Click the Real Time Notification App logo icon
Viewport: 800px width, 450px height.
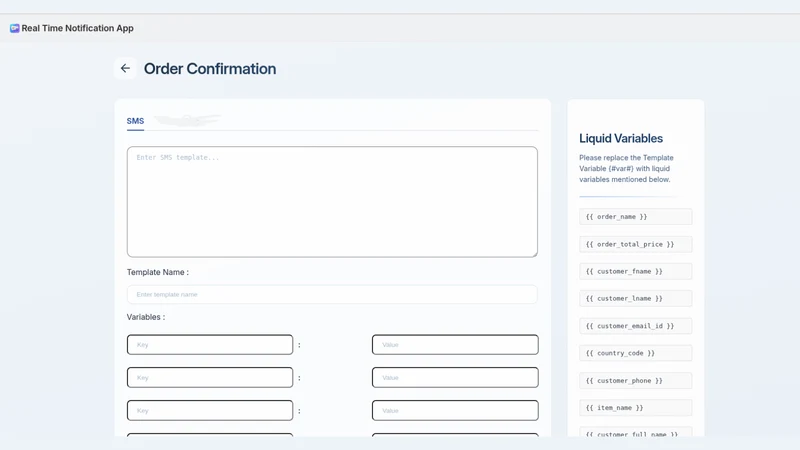(14, 29)
